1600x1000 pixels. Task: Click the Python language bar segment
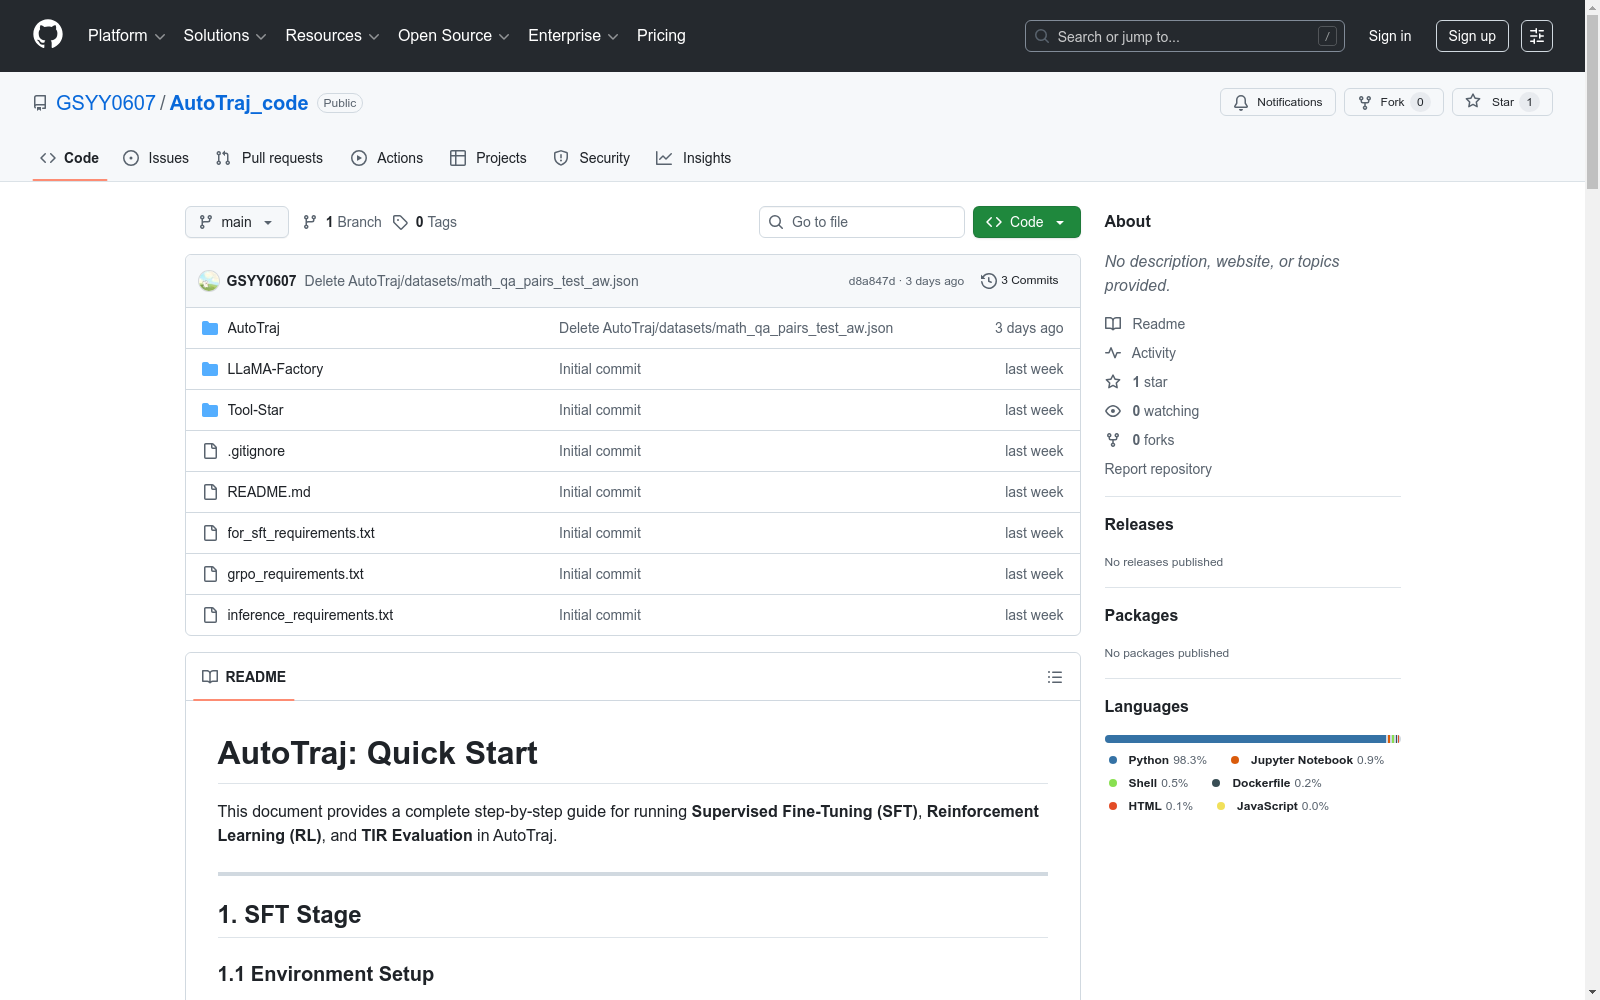point(1245,739)
